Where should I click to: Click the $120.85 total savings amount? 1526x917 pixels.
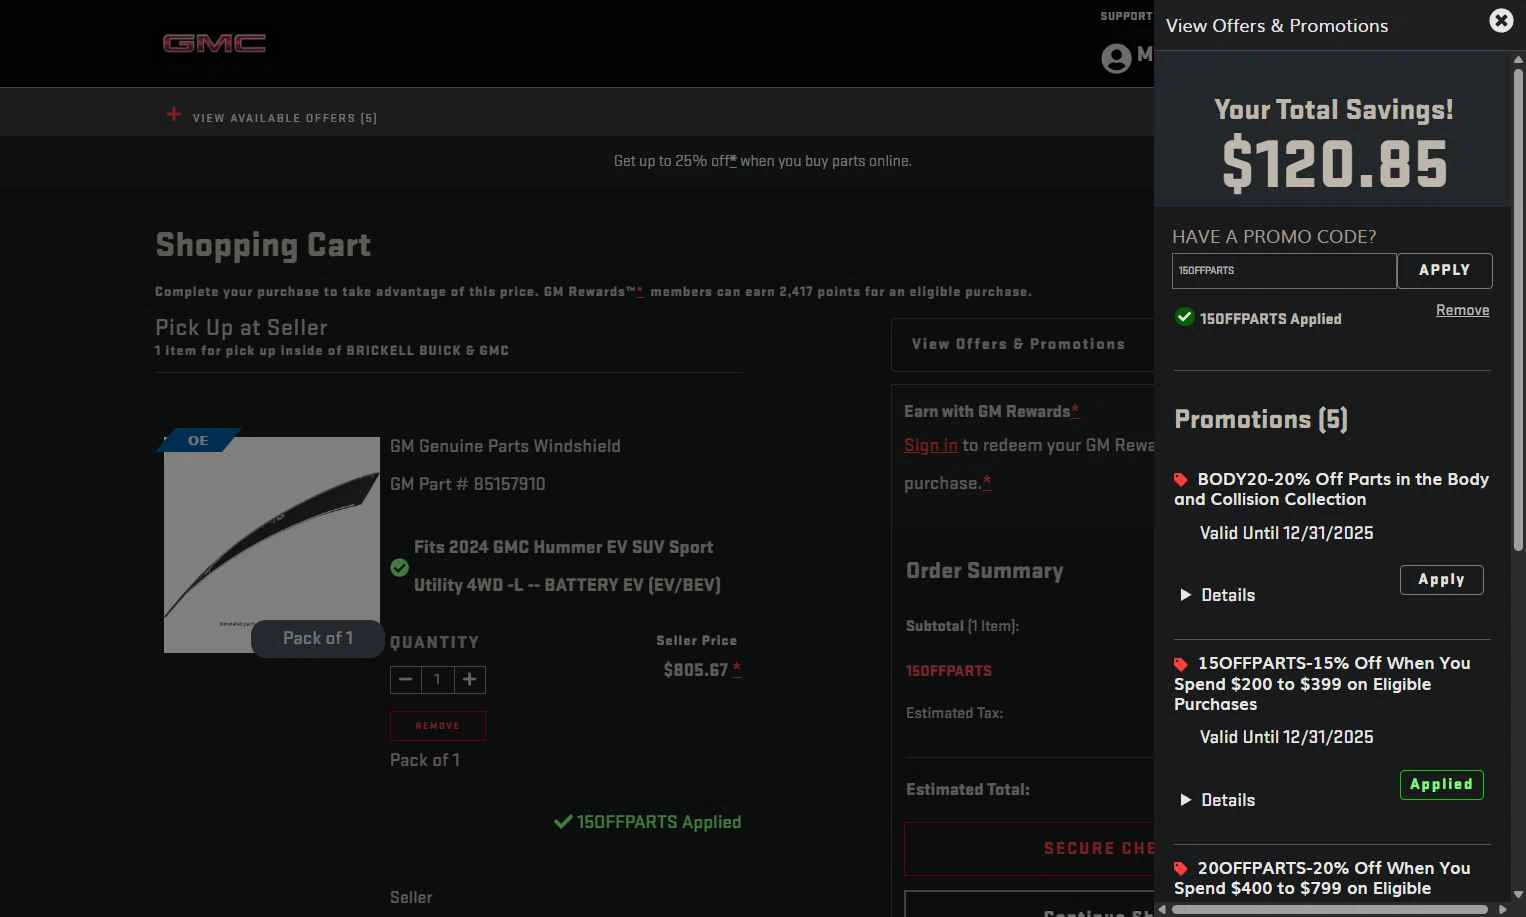tap(1334, 165)
